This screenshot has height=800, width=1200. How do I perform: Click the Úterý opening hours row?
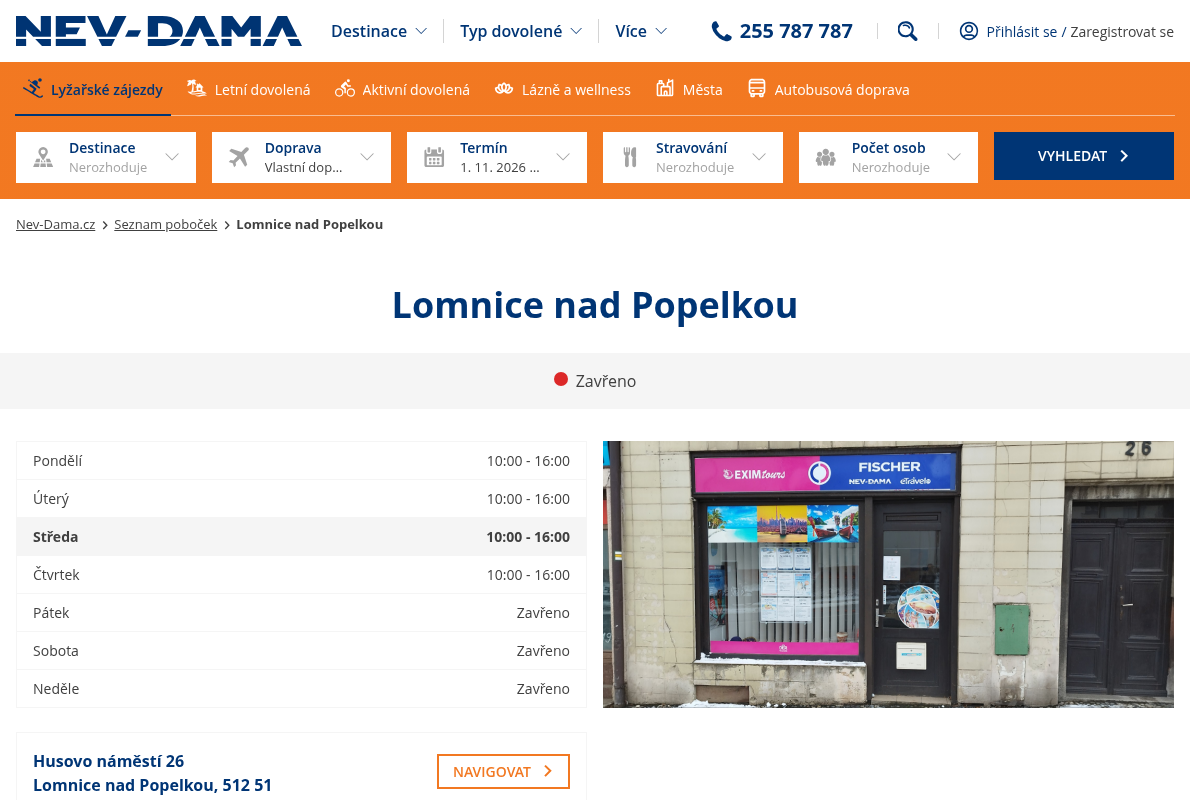301,499
